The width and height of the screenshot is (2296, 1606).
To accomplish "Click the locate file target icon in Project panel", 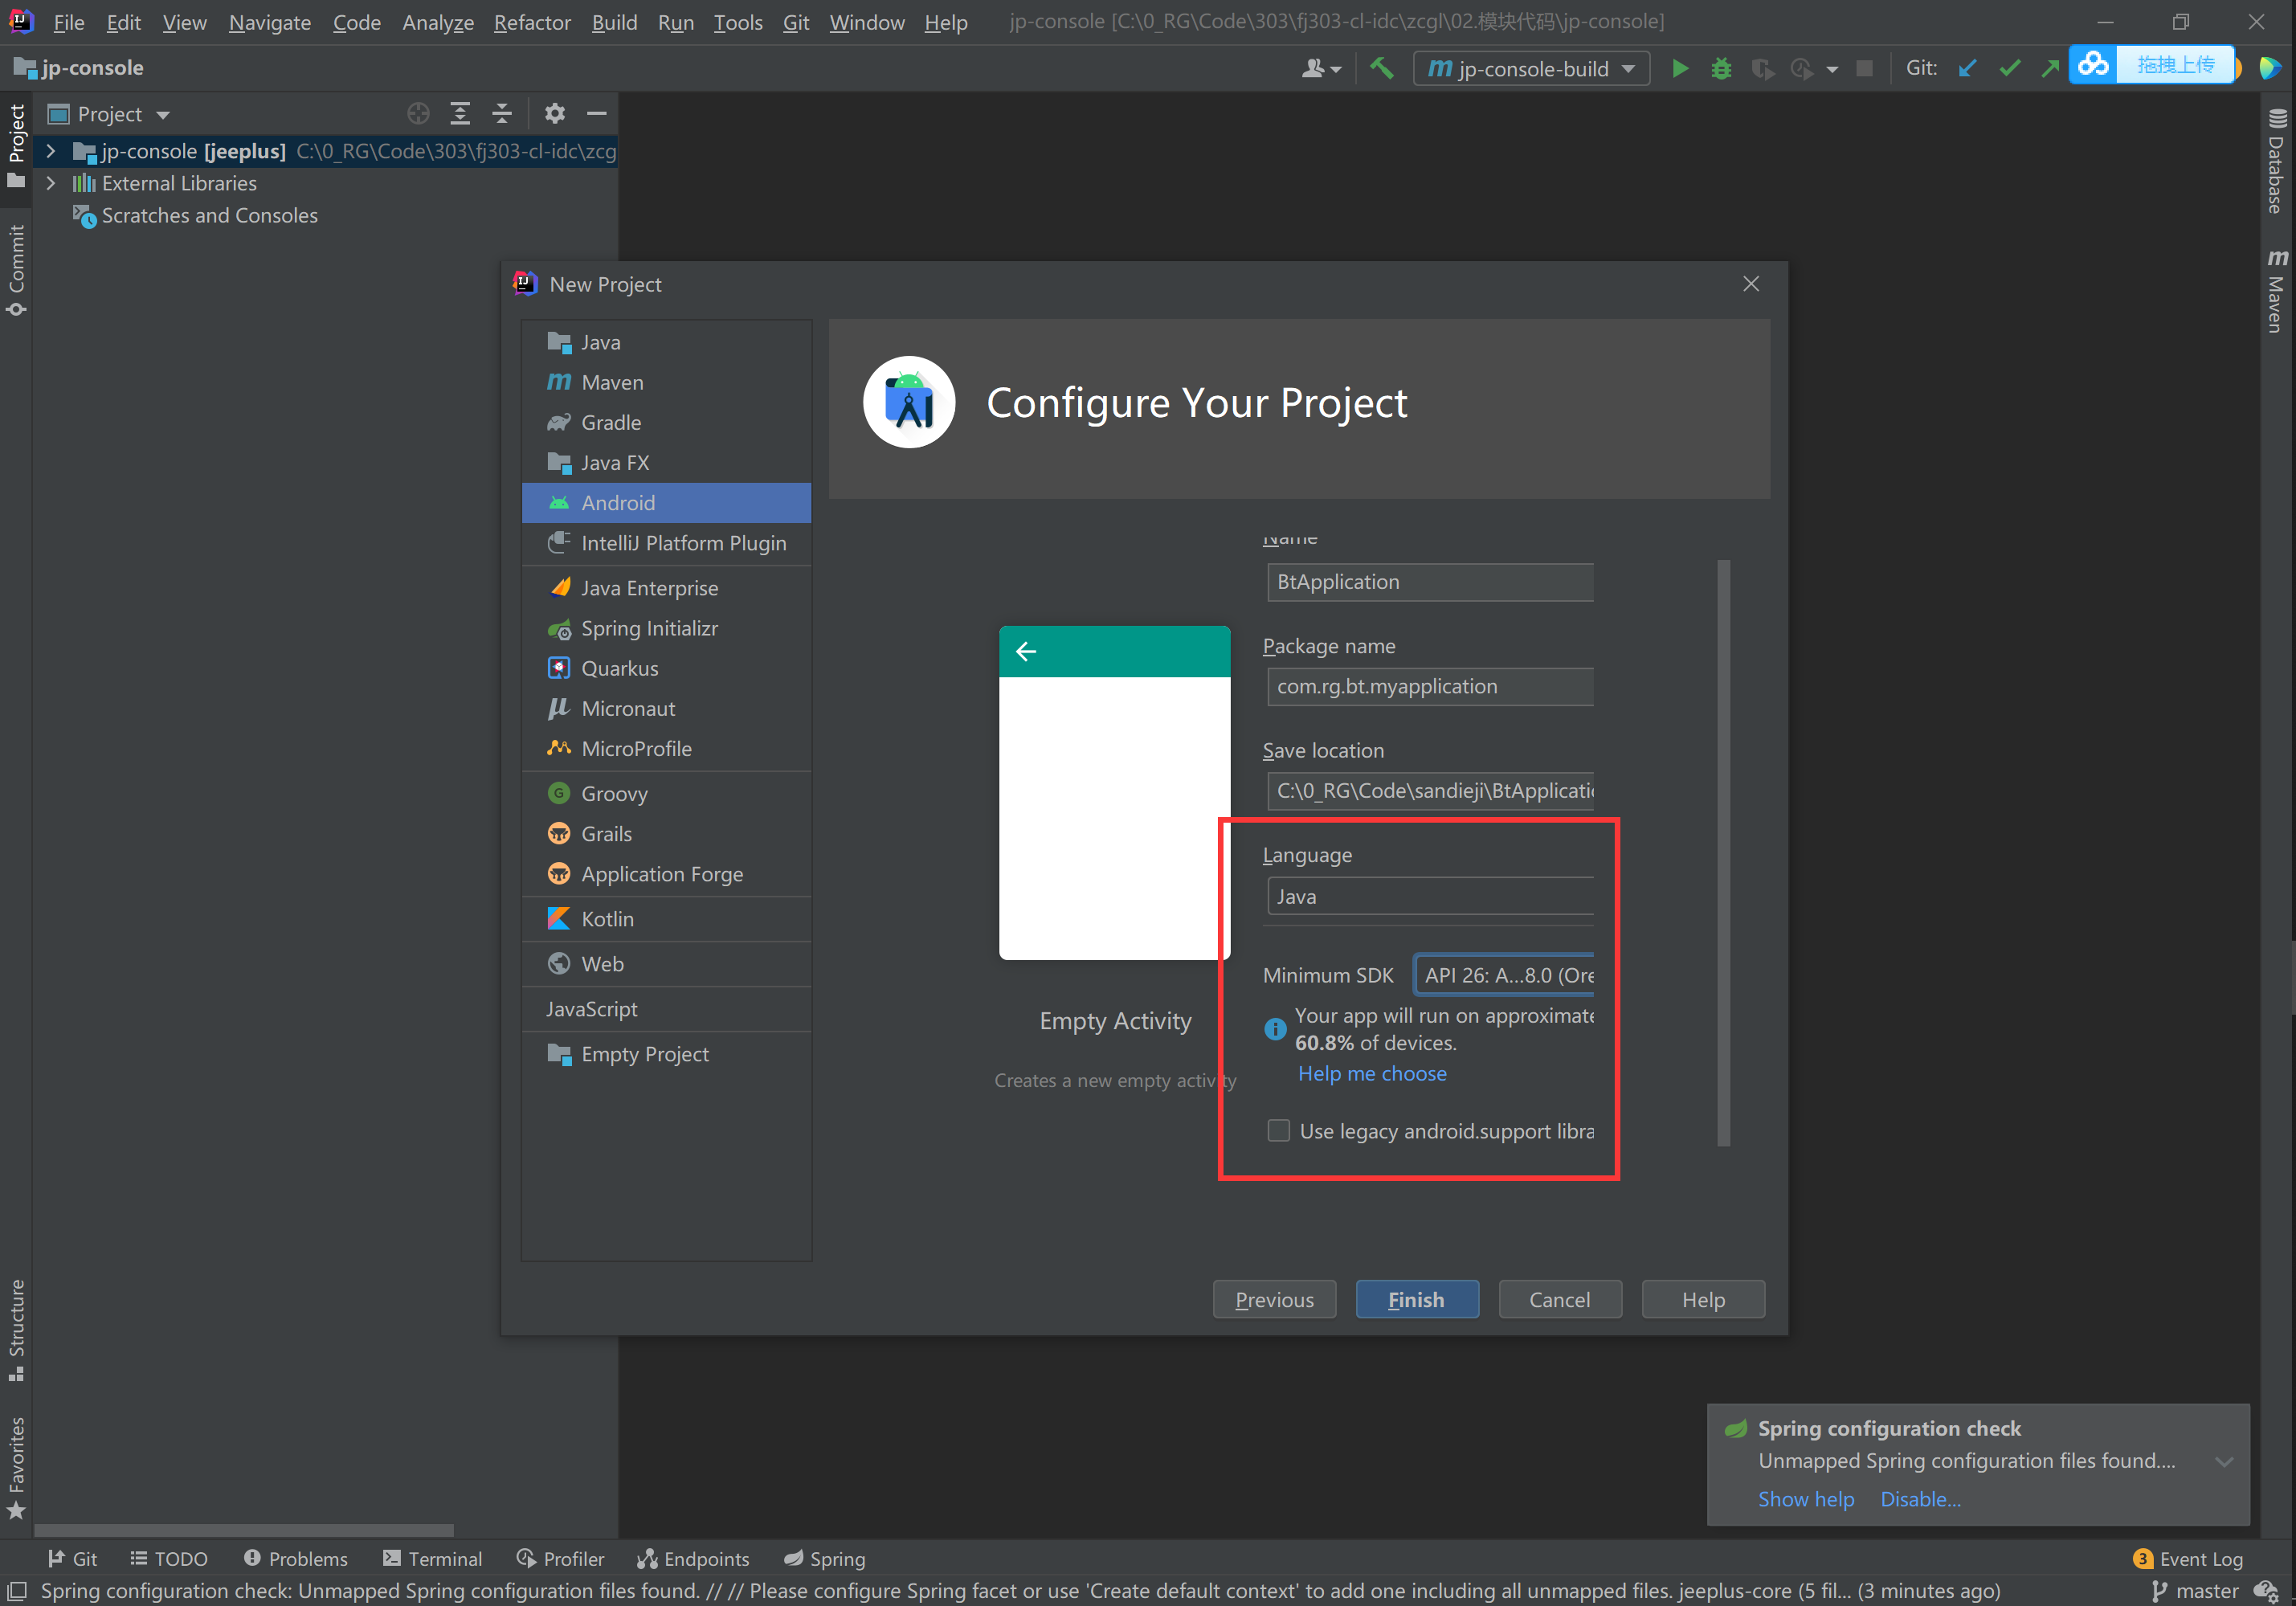I will (x=418, y=114).
